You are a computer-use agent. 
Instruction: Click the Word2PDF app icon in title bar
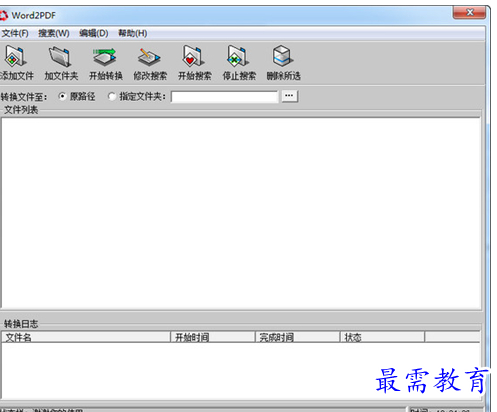tap(3, 15)
